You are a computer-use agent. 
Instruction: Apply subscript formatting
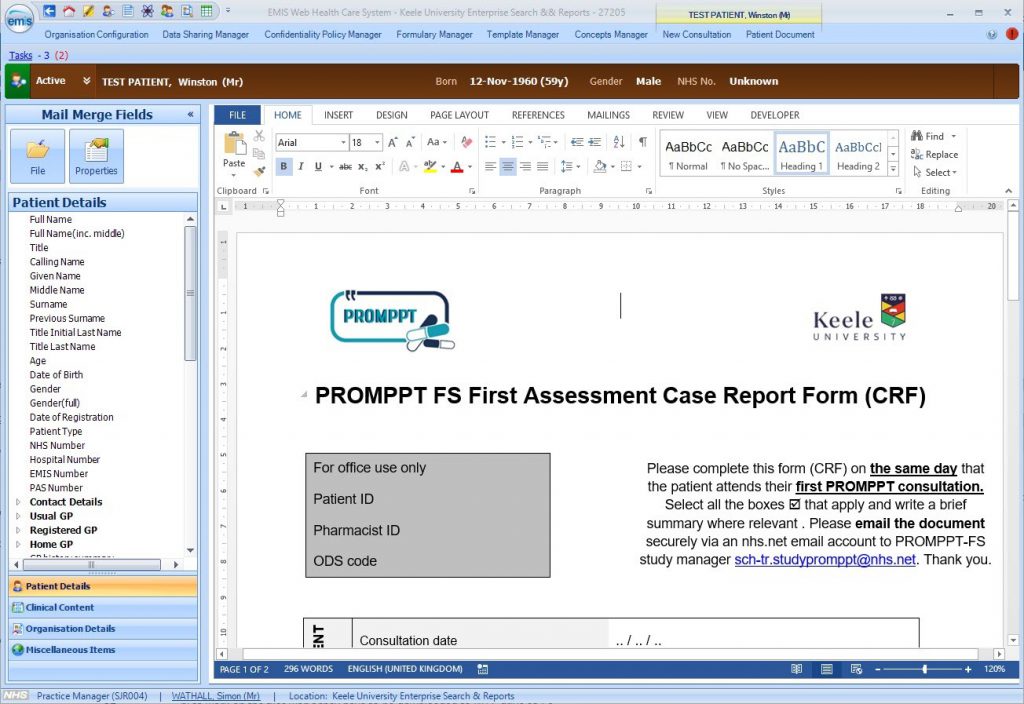[x=362, y=167]
